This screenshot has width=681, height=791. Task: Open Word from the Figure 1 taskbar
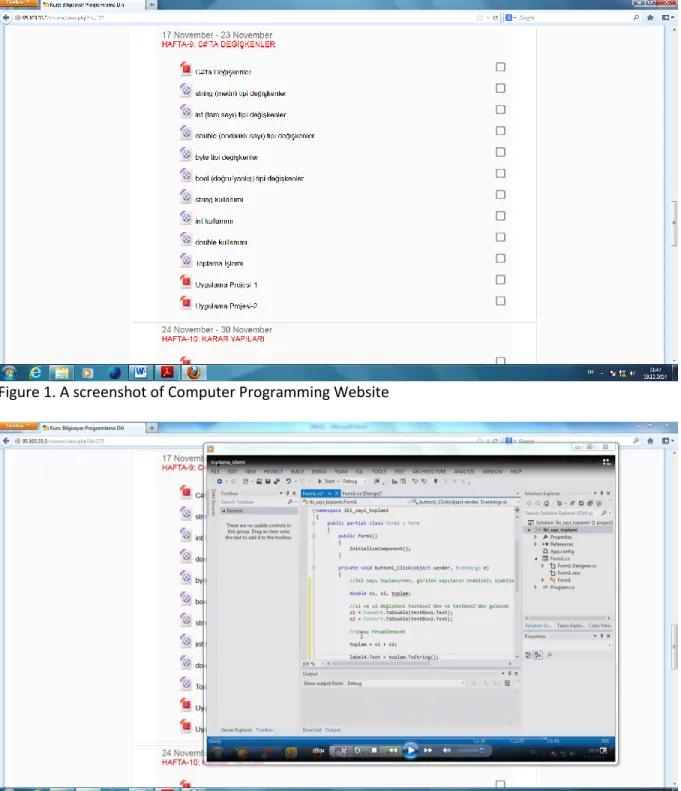(140, 373)
